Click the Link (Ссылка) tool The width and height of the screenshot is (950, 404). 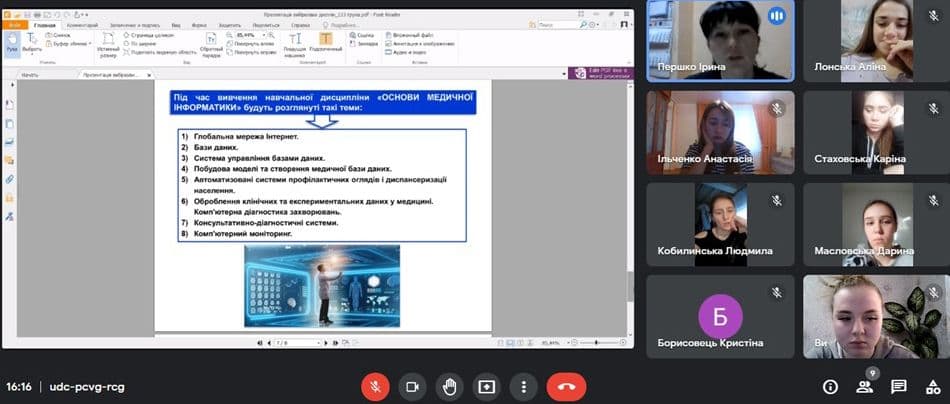point(362,35)
